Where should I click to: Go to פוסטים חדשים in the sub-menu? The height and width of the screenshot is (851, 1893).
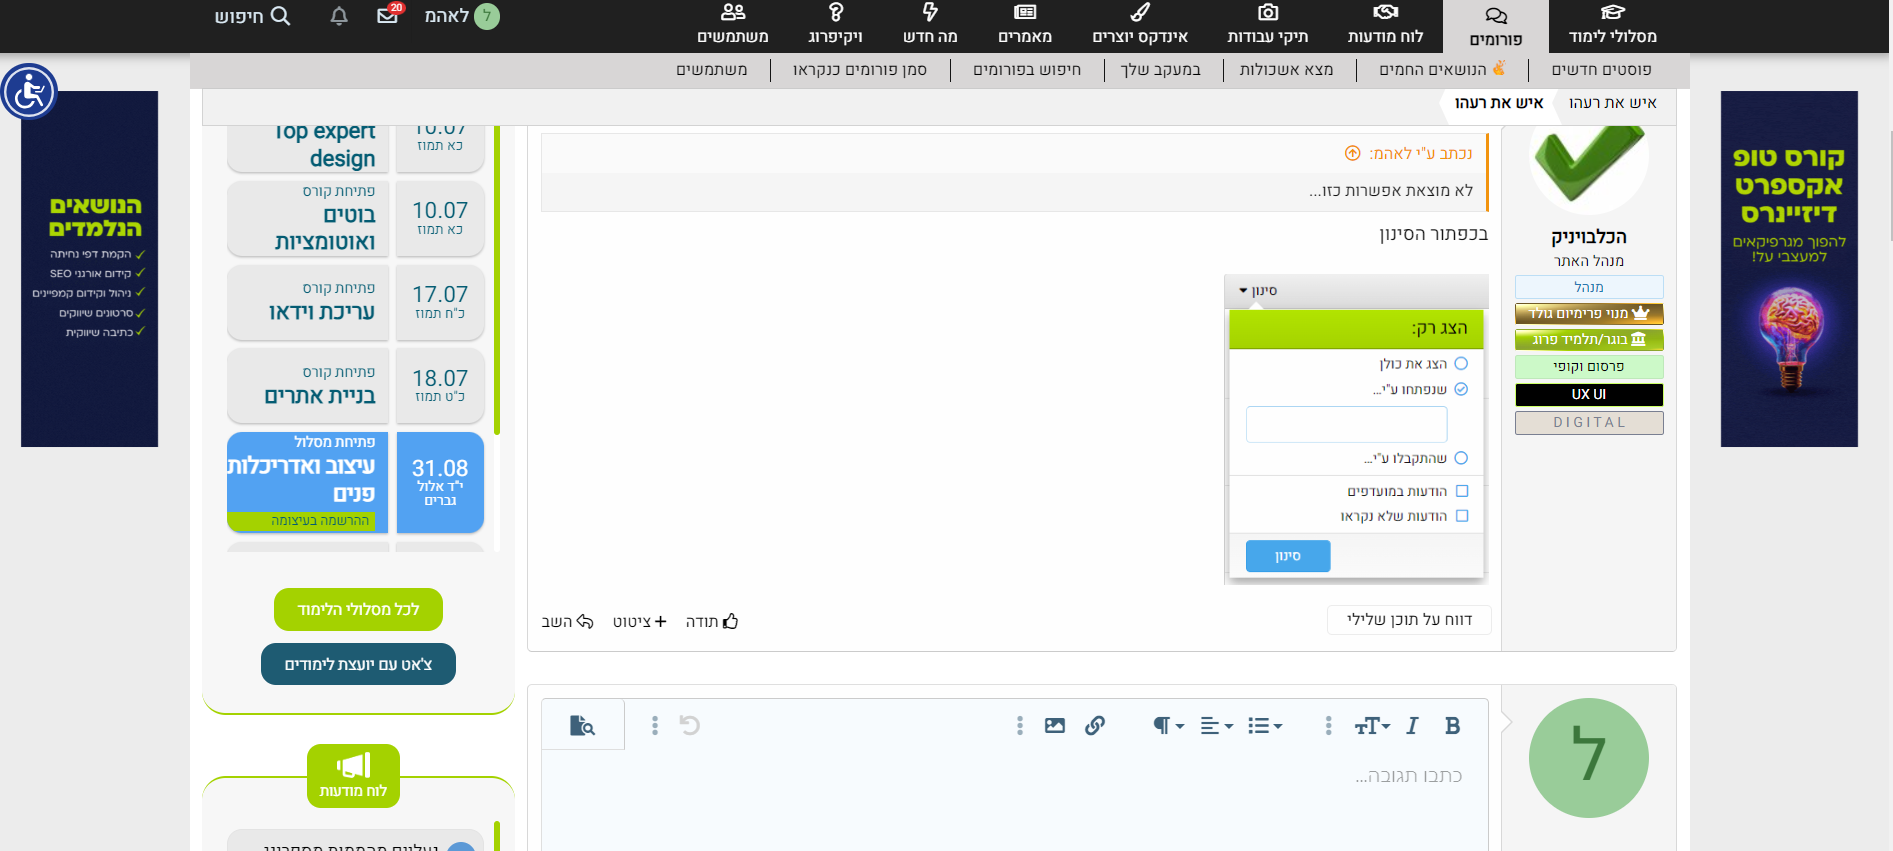coord(1601,70)
